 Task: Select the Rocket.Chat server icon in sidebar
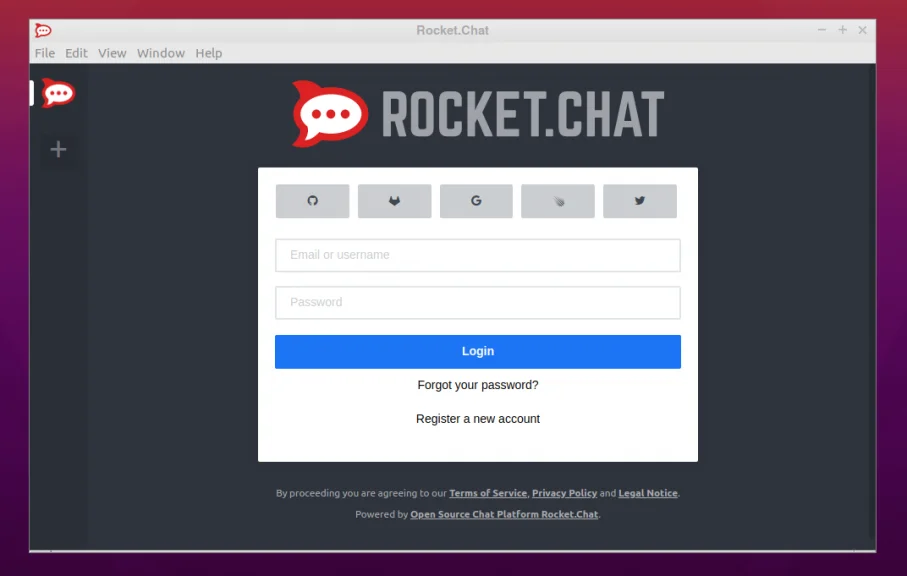pos(57,93)
